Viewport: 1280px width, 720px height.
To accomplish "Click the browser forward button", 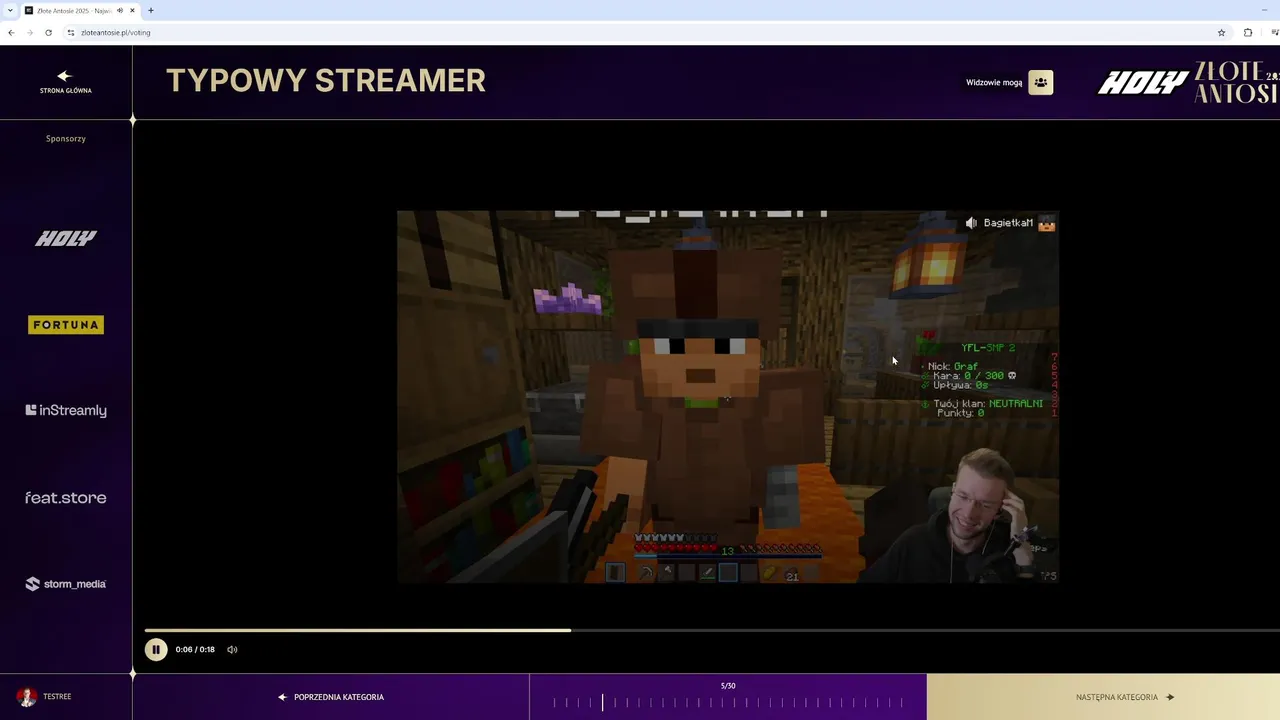I will point(30,32).
